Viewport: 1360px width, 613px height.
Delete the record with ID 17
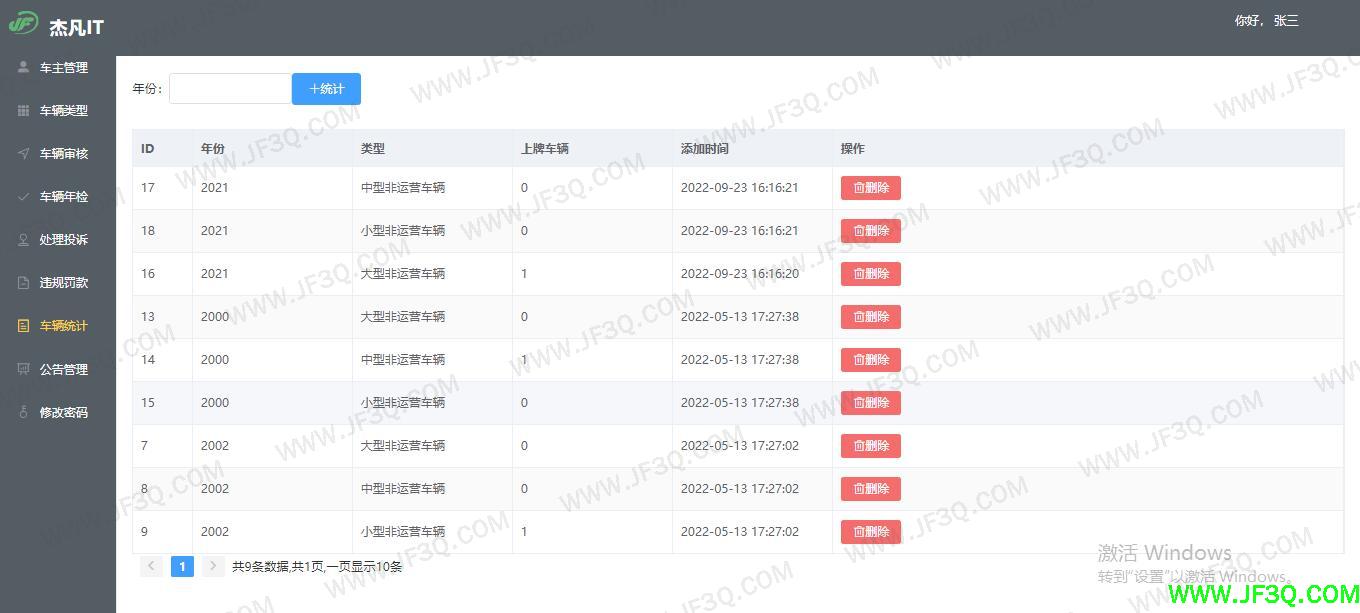pyautogui.click(x=870, y=188)
